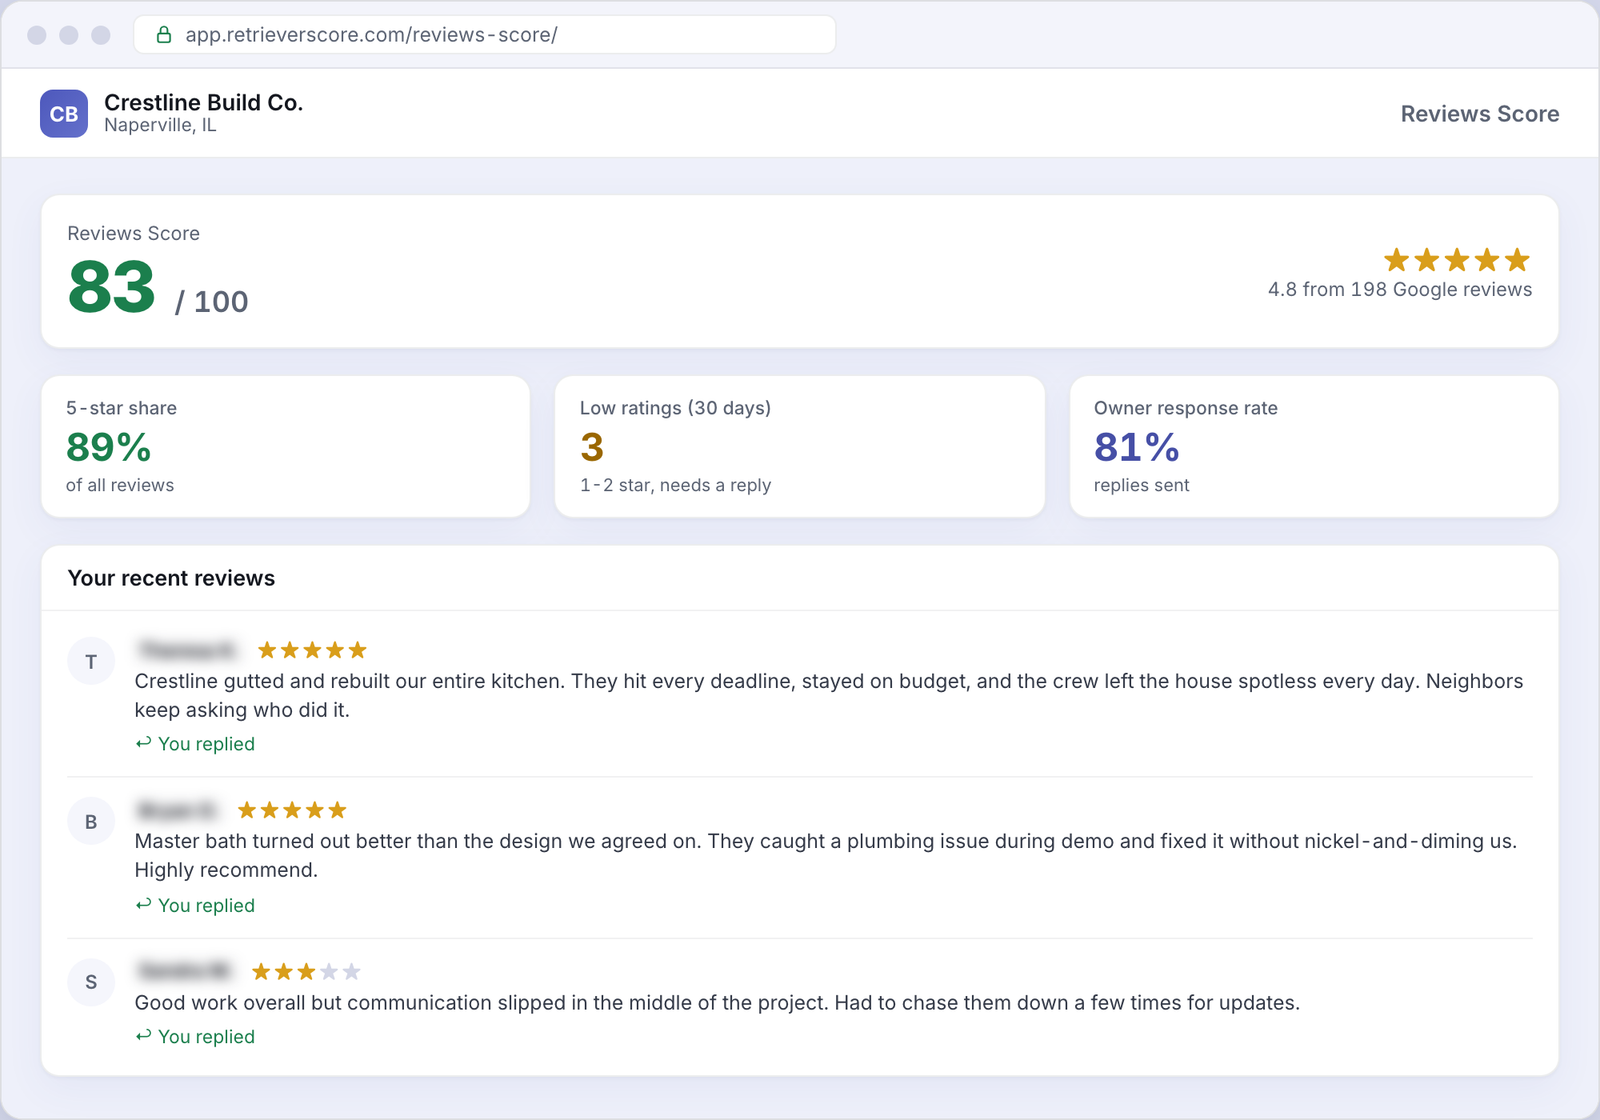Click the 'of all reviews' caption
This screenshot has height=1120, width=1600.
(120, 486)
